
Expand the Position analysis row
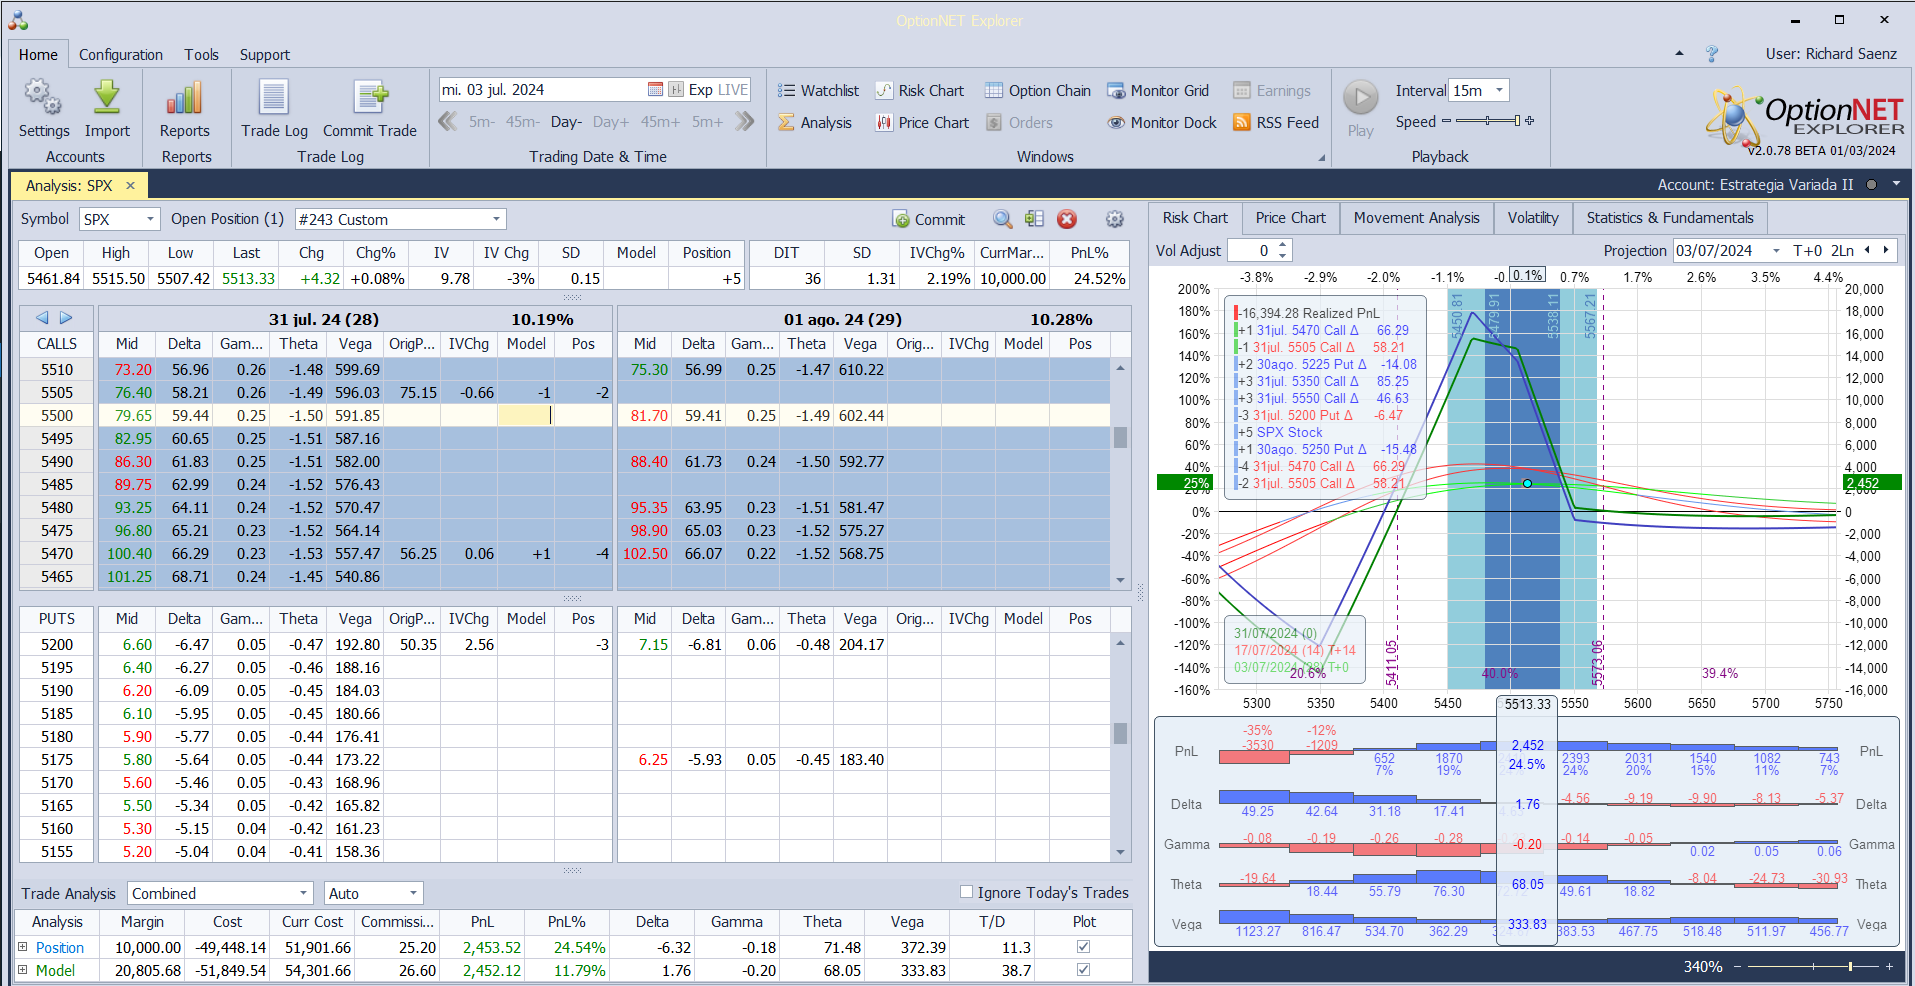[22, 947]
